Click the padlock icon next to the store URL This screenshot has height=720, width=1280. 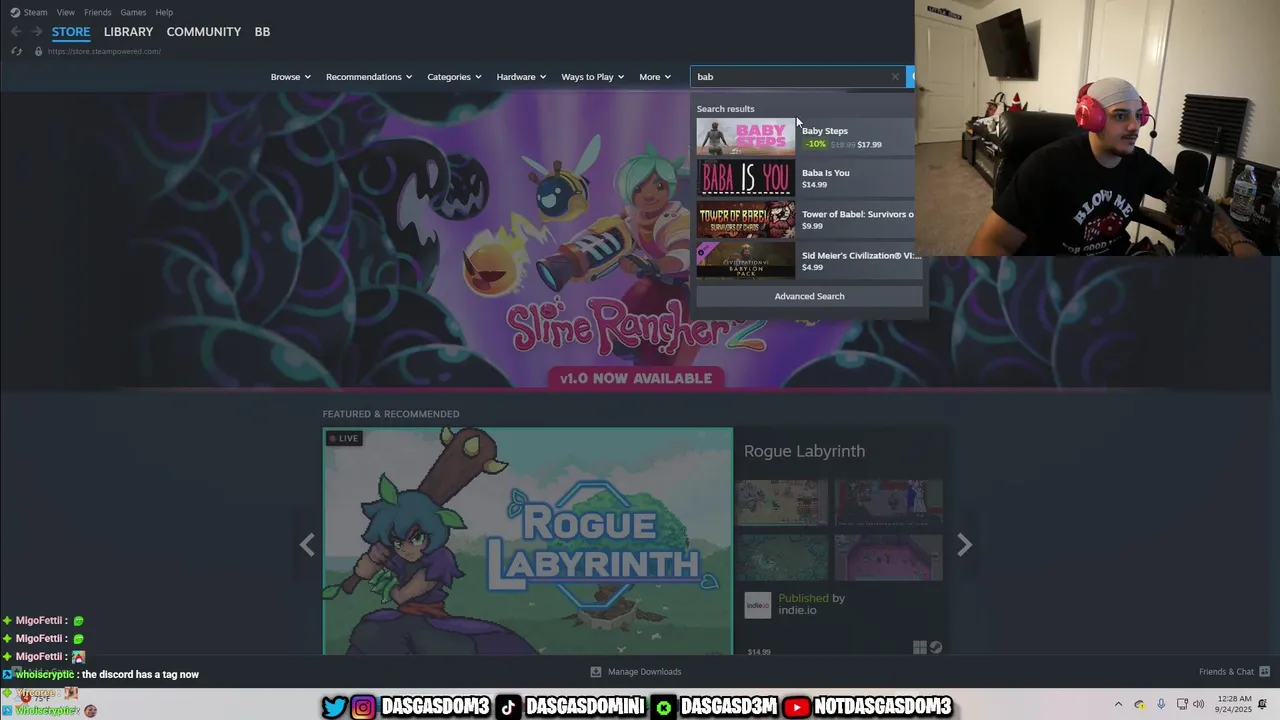click(38, 51)
